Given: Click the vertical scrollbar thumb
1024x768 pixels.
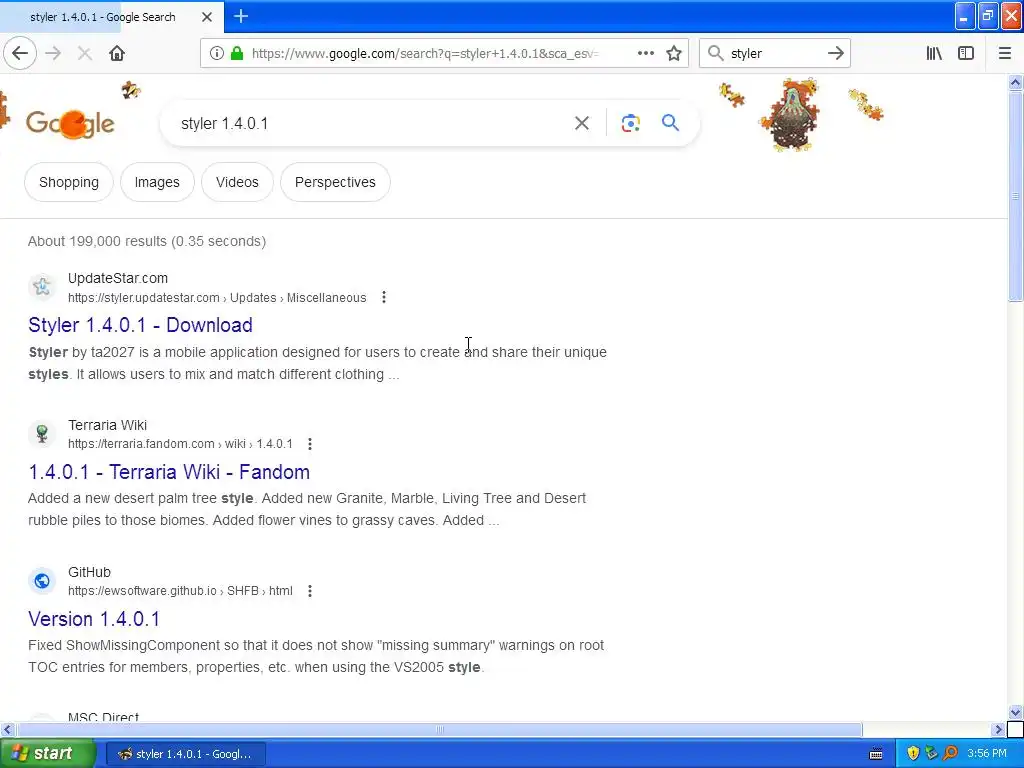Looking at the screenshot, I should click(1016, 196).
